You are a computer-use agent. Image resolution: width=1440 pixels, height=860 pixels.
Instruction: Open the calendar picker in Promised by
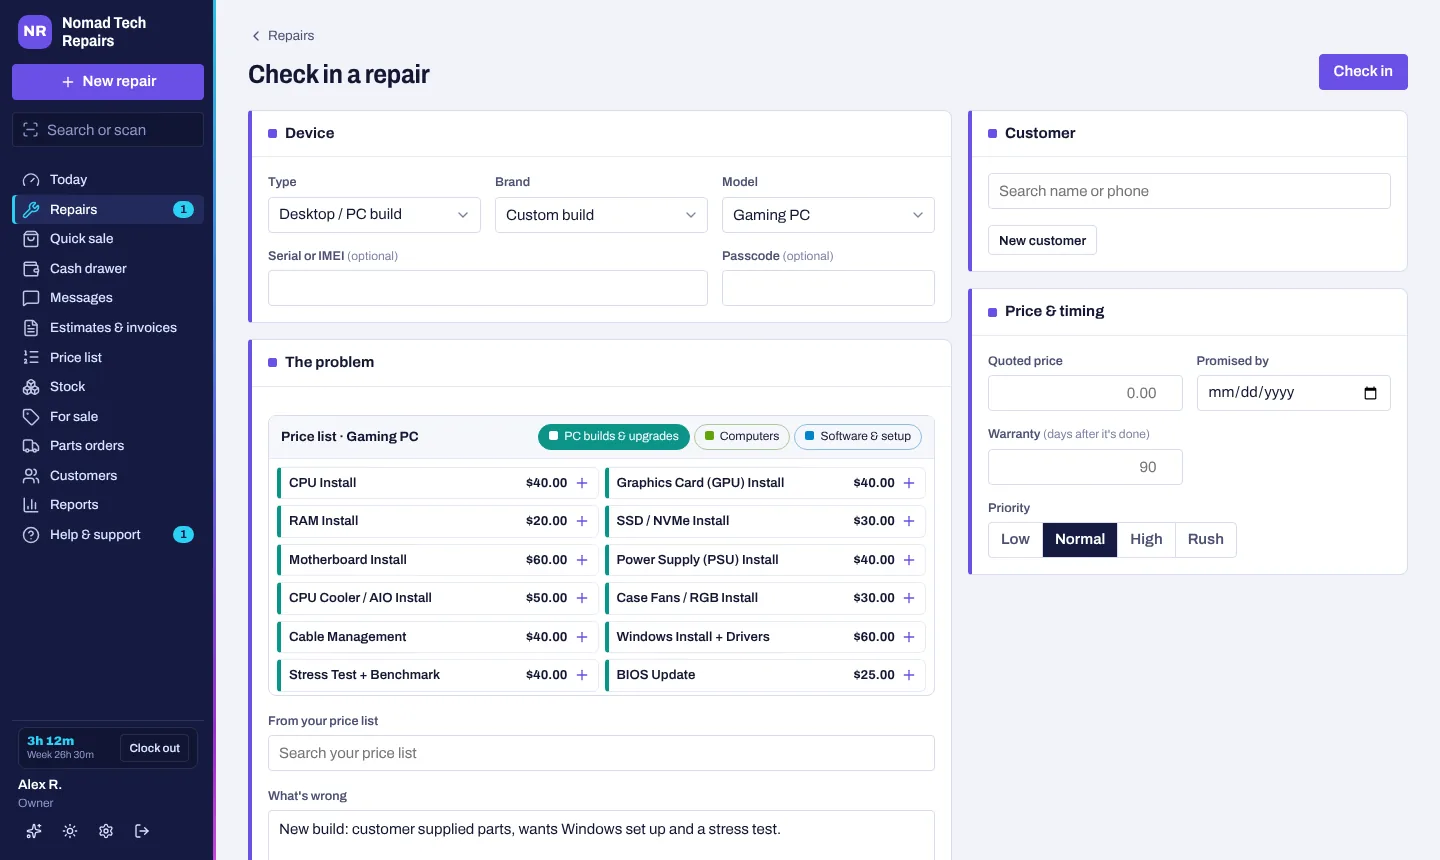tap(1370, 393)
